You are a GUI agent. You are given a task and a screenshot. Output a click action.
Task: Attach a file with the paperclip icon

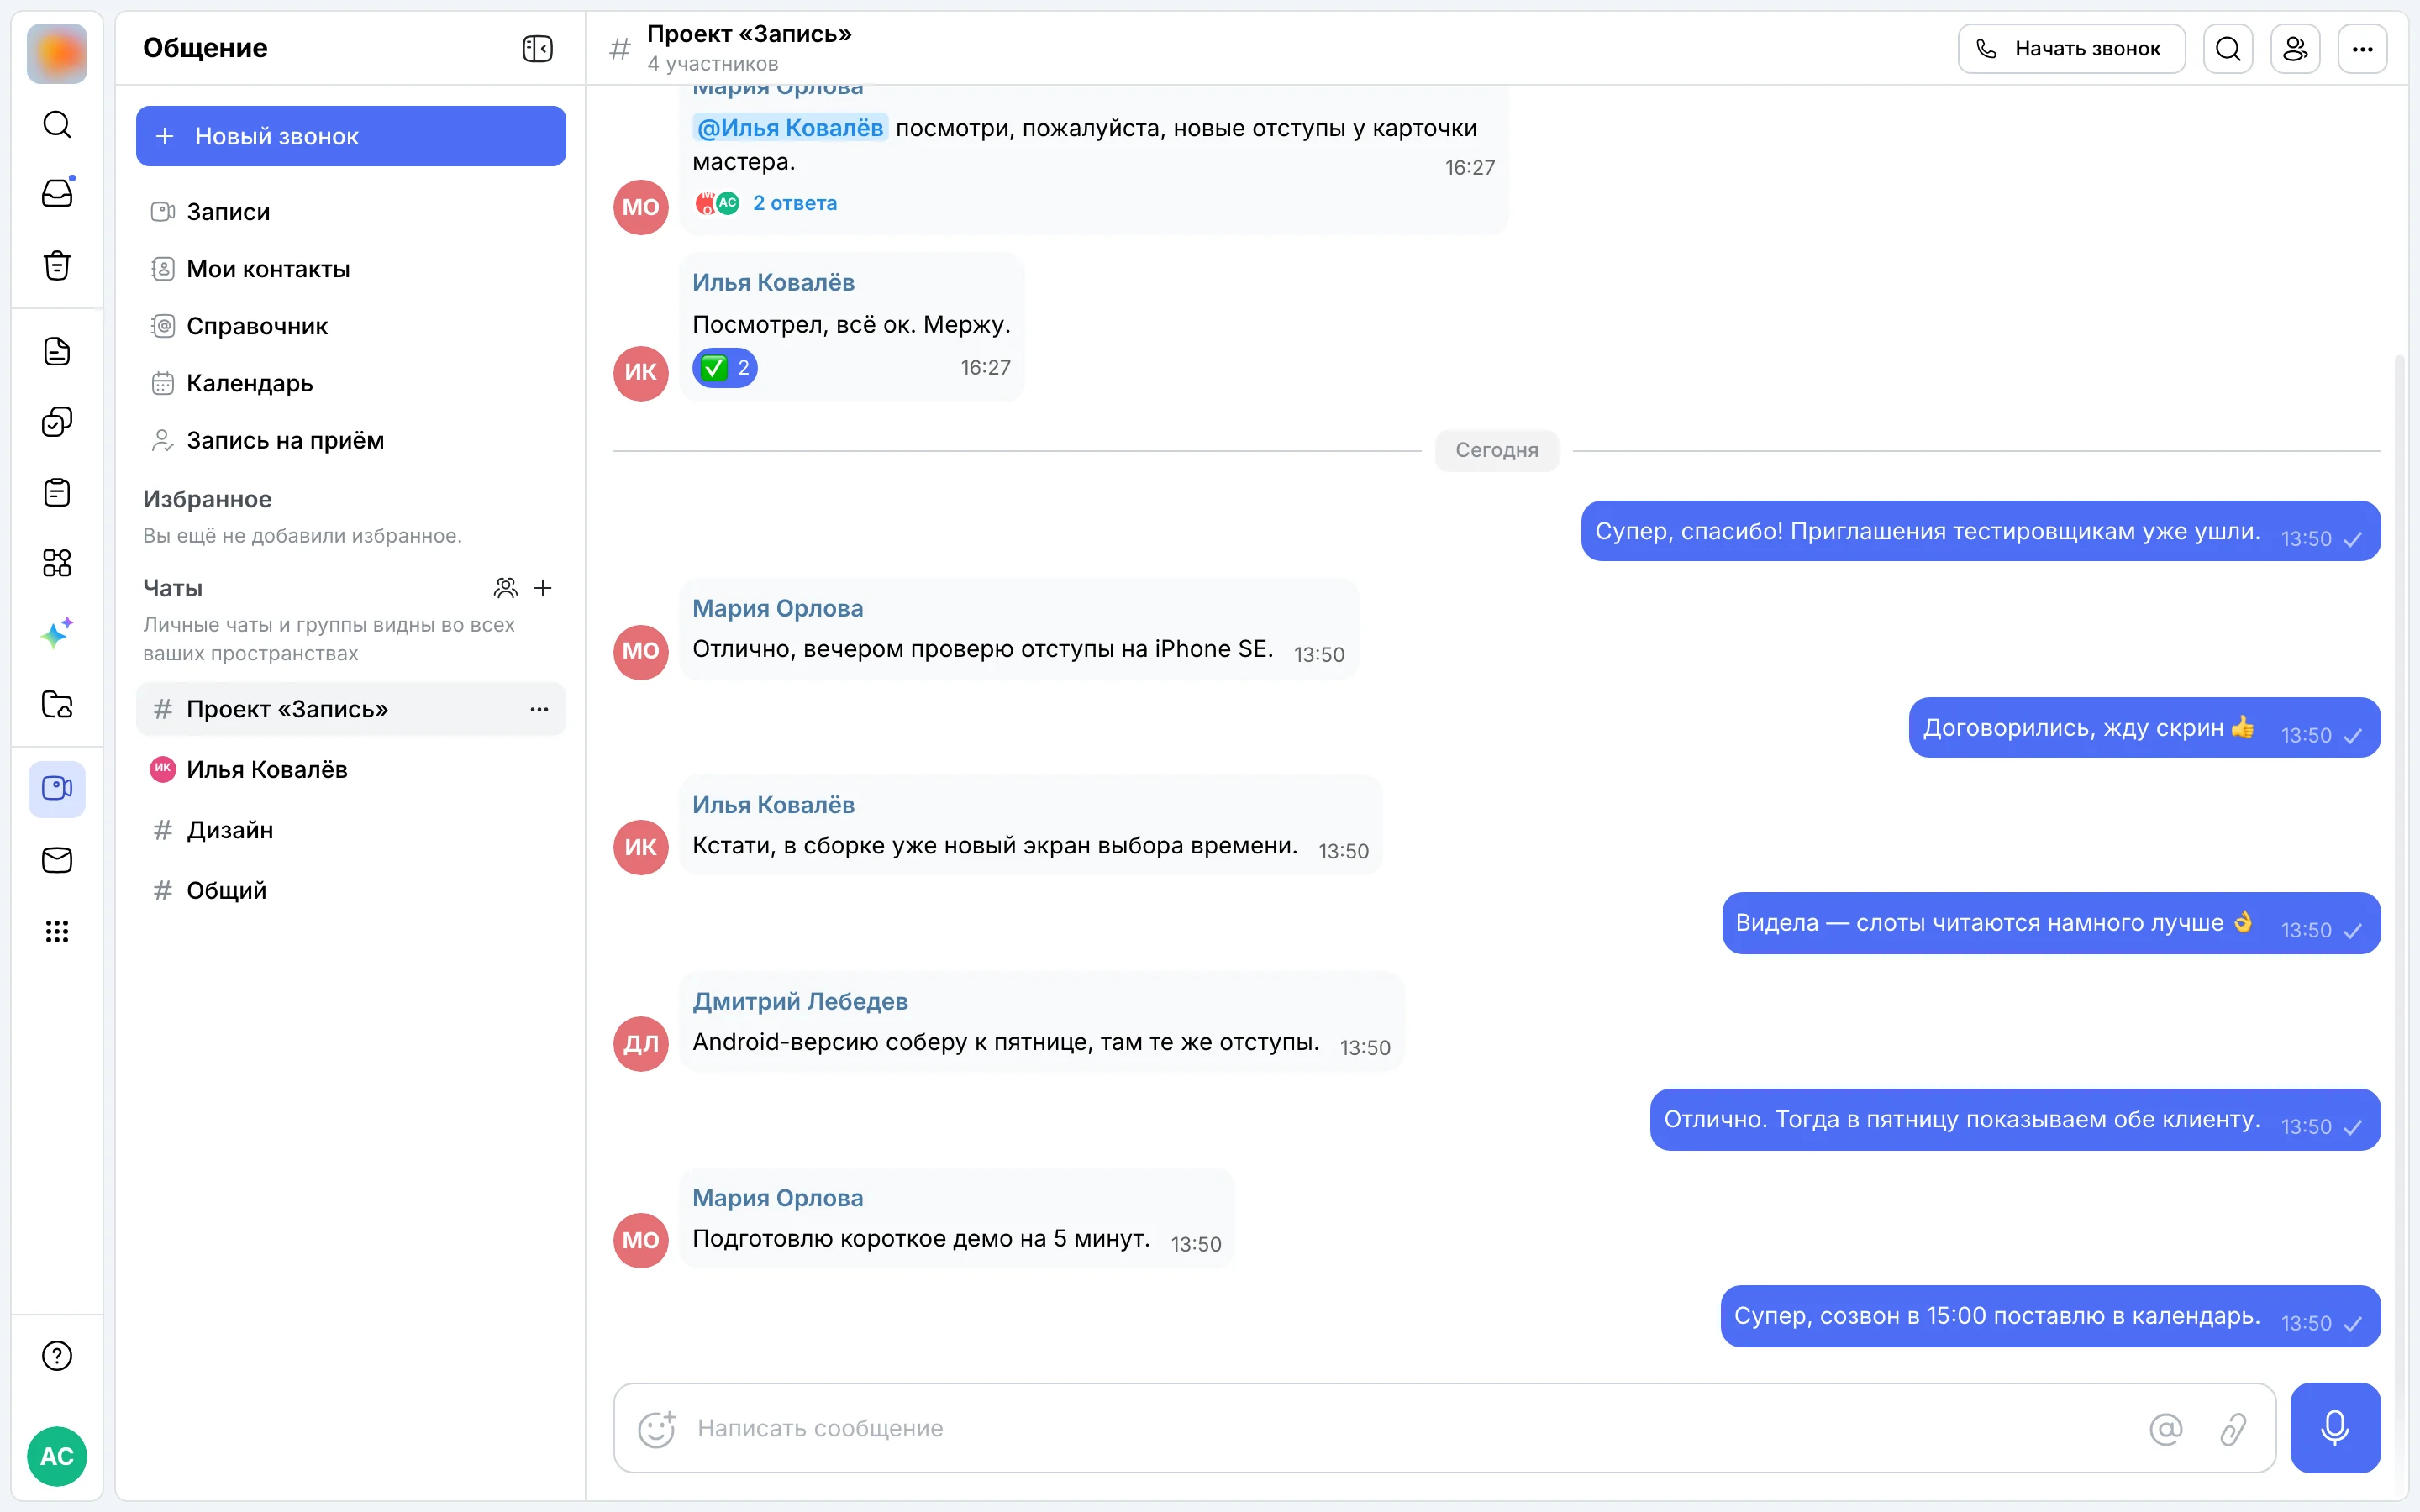click(2233, 1428)
